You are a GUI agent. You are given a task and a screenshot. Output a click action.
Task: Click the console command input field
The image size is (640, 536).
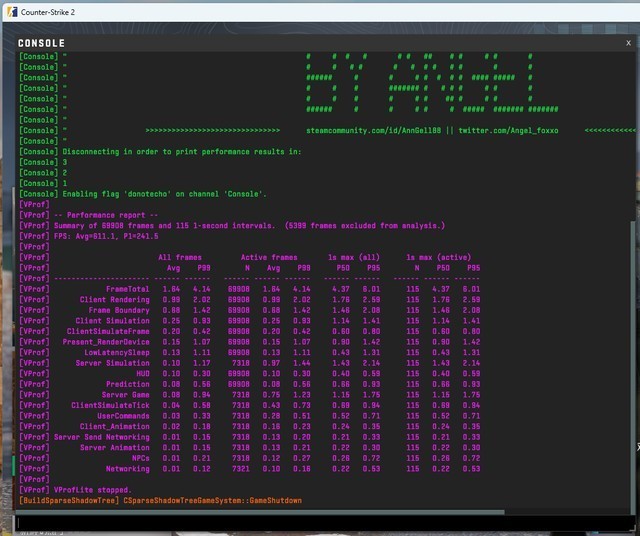click(x=318, y=522)
